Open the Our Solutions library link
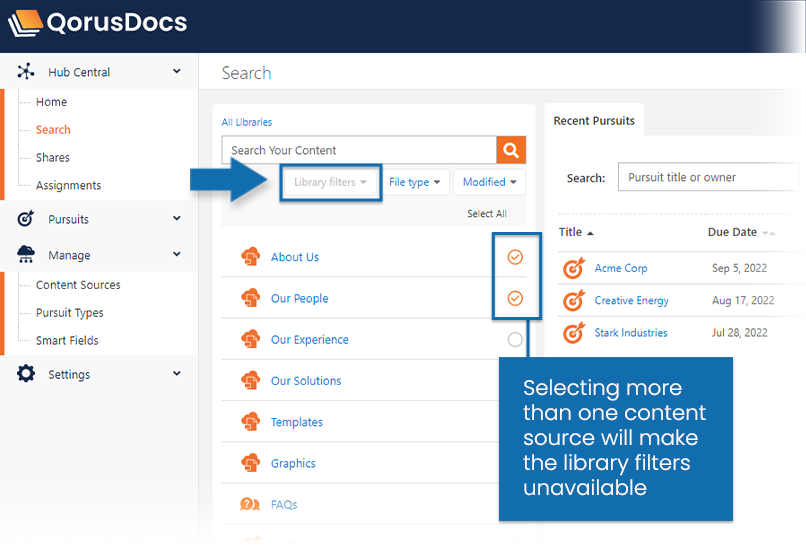806x546 pixels. [306, 381]
